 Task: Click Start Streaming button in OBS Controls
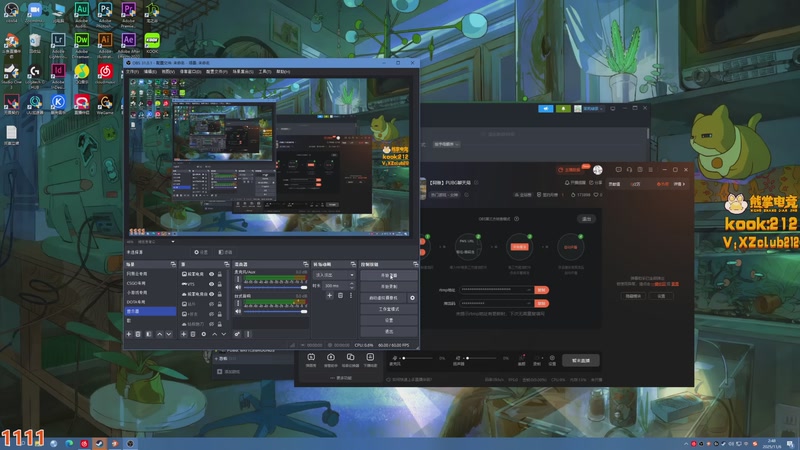pos(389,275)
